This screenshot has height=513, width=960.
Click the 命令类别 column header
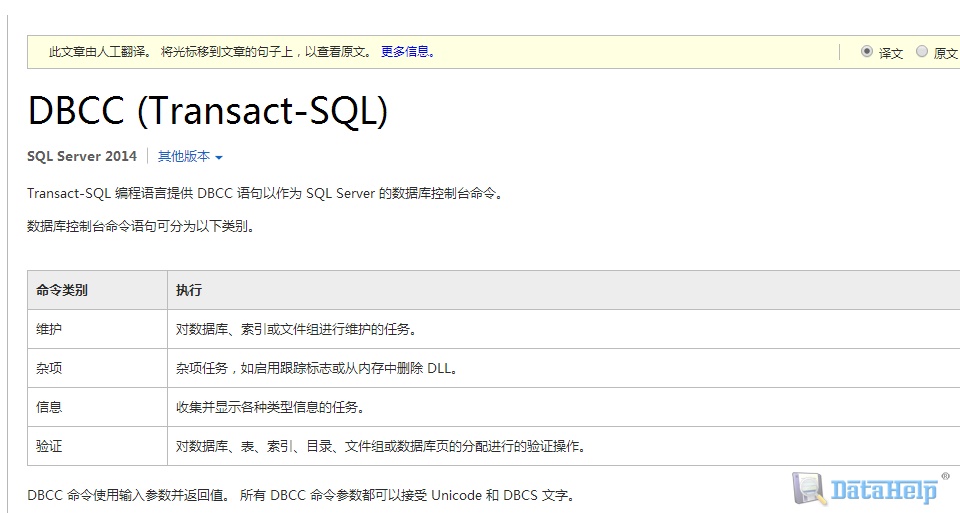click(97, 290)
